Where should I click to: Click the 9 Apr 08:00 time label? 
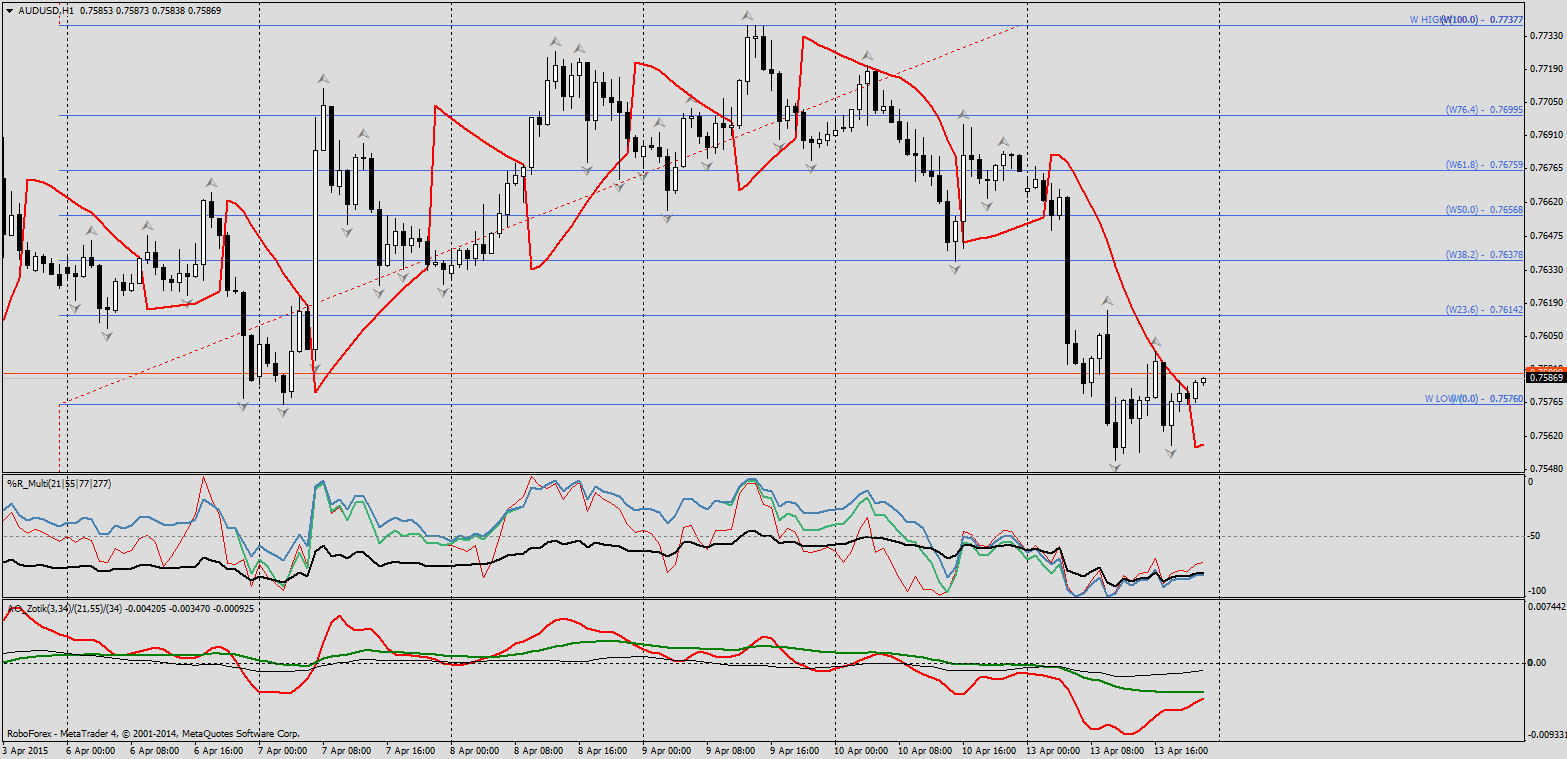tap(730, 749)
